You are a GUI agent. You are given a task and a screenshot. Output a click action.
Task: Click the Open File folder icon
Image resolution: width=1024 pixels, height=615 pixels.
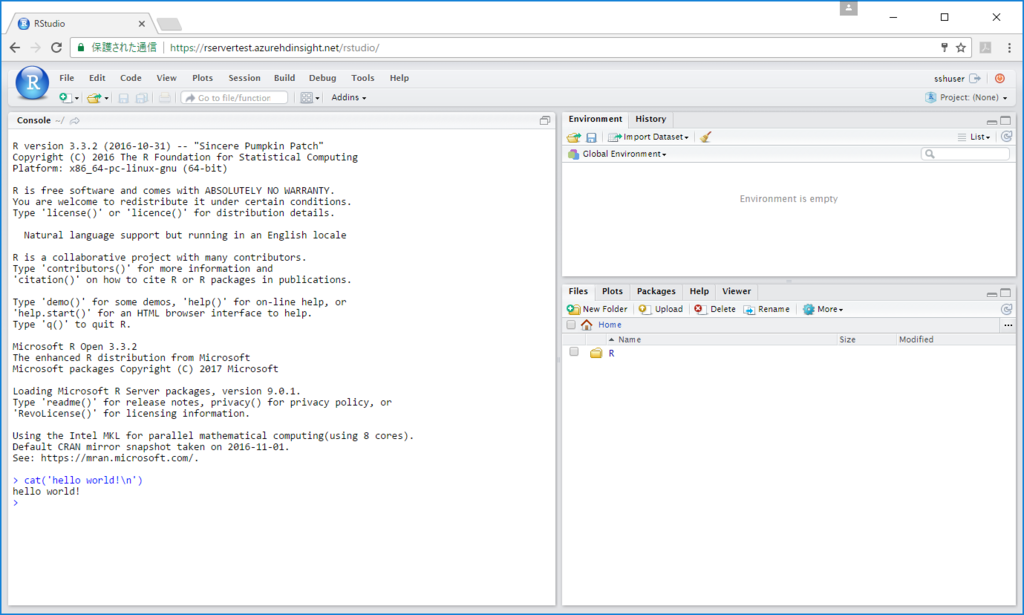coord(94,97)
